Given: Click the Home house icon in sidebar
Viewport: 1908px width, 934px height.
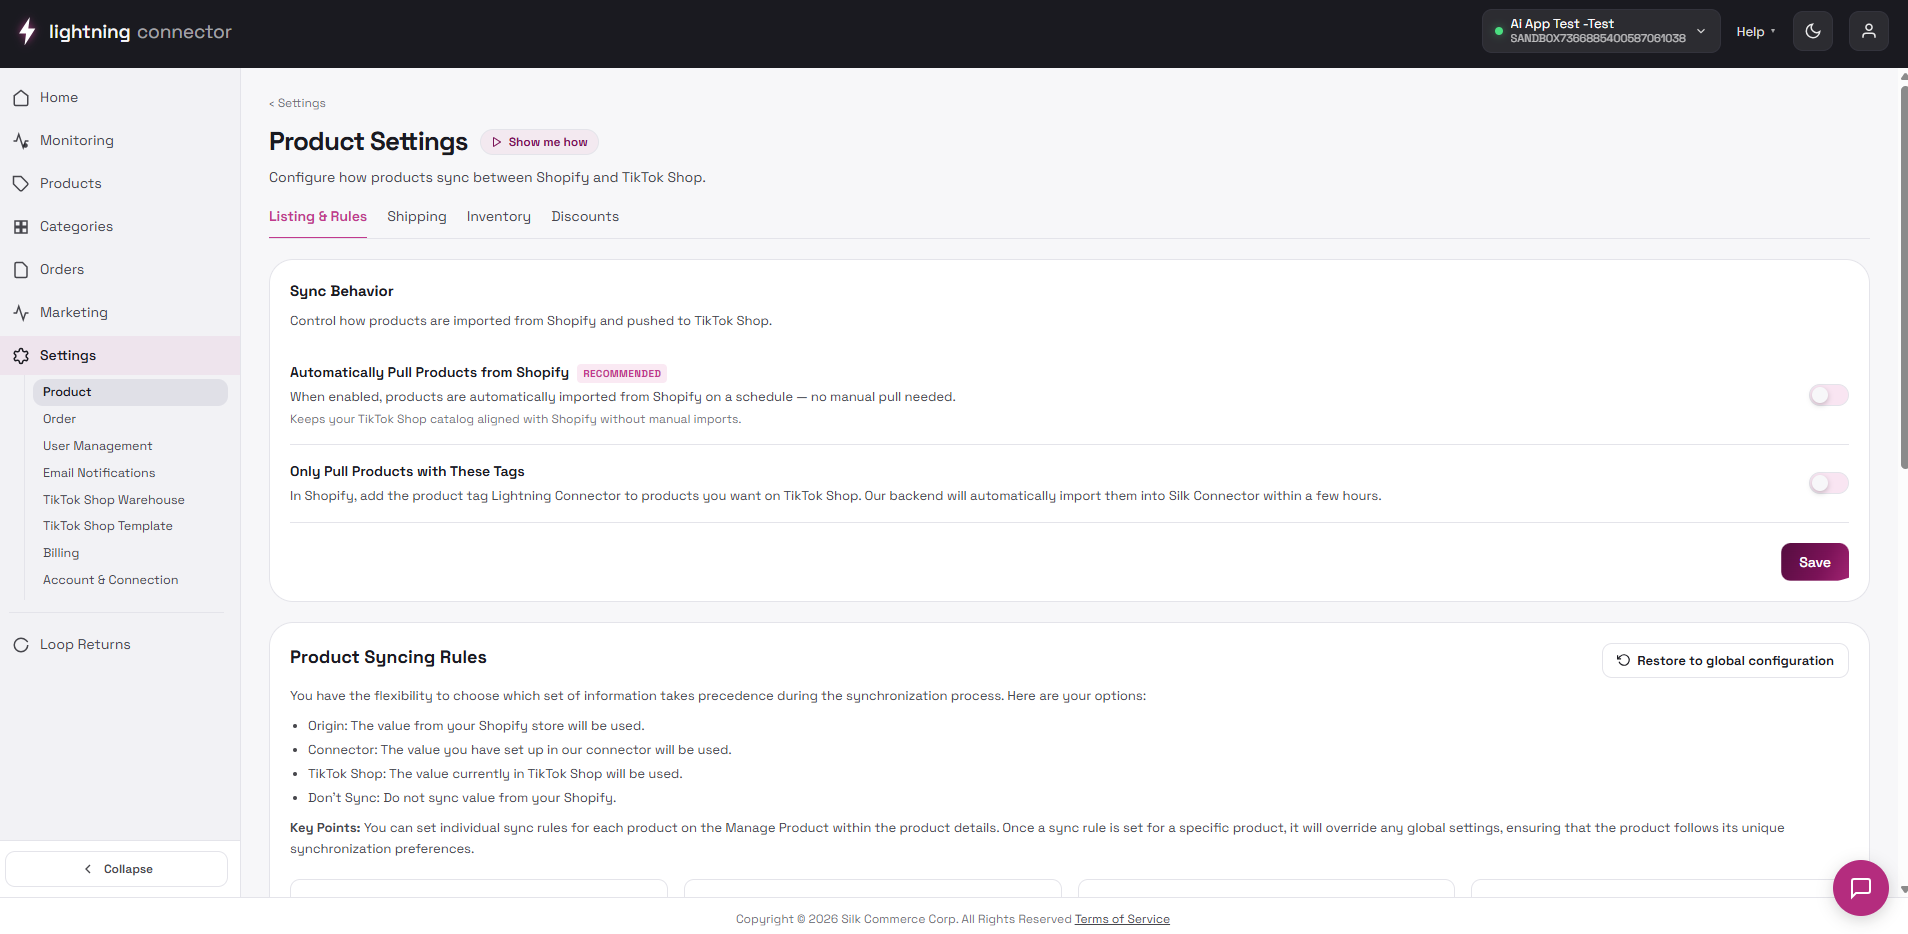Looking at the screenshot, I should (x=21, y=98).
